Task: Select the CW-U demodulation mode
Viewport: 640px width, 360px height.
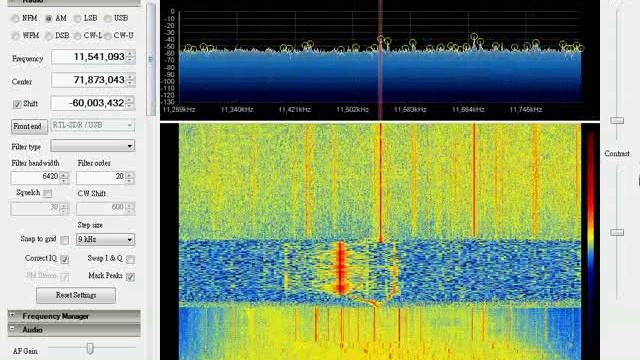Action: [x=108, y=36]
